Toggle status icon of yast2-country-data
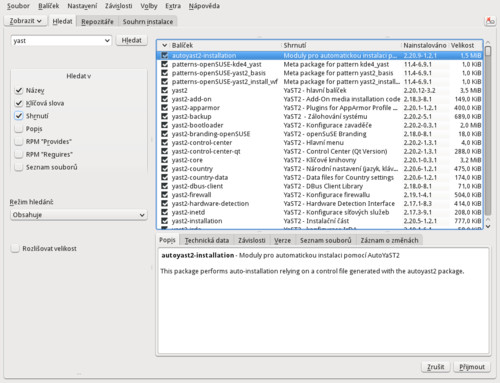 [164, 177]
